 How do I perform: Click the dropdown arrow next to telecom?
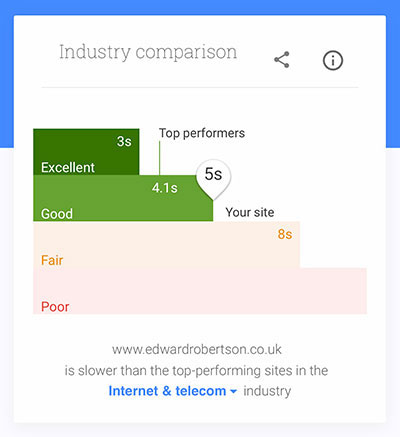tap(234, 391)
